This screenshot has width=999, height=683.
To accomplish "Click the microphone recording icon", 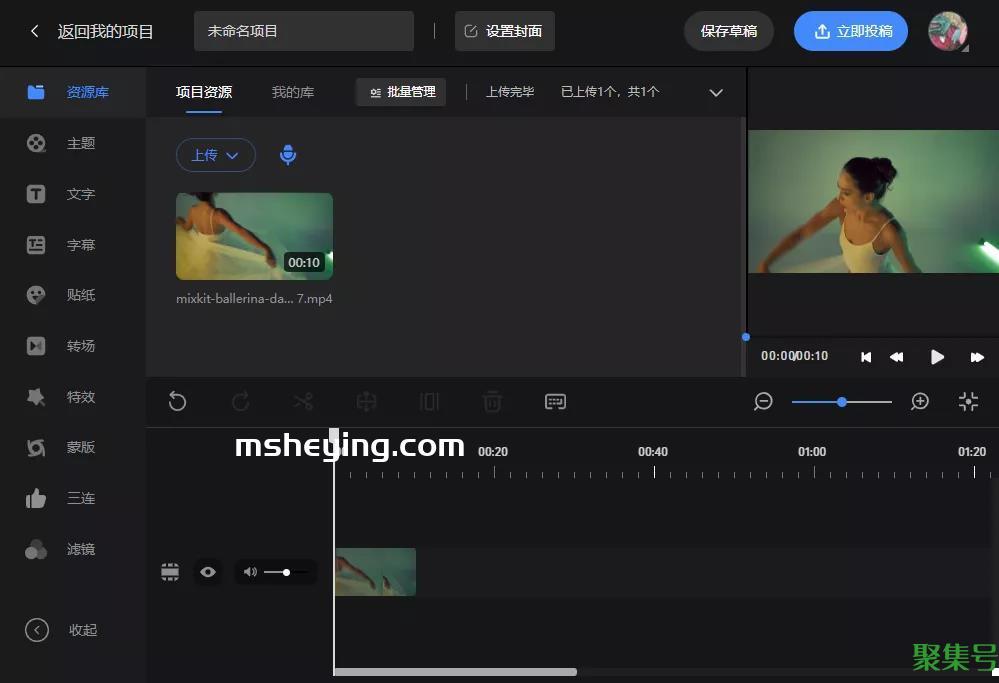I will (288, 155).
